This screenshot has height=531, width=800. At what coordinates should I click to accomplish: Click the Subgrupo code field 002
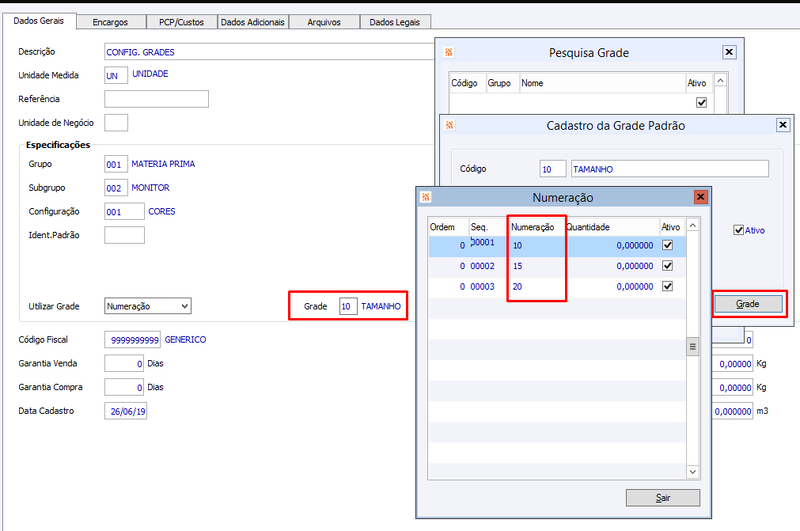pos(116,188)
